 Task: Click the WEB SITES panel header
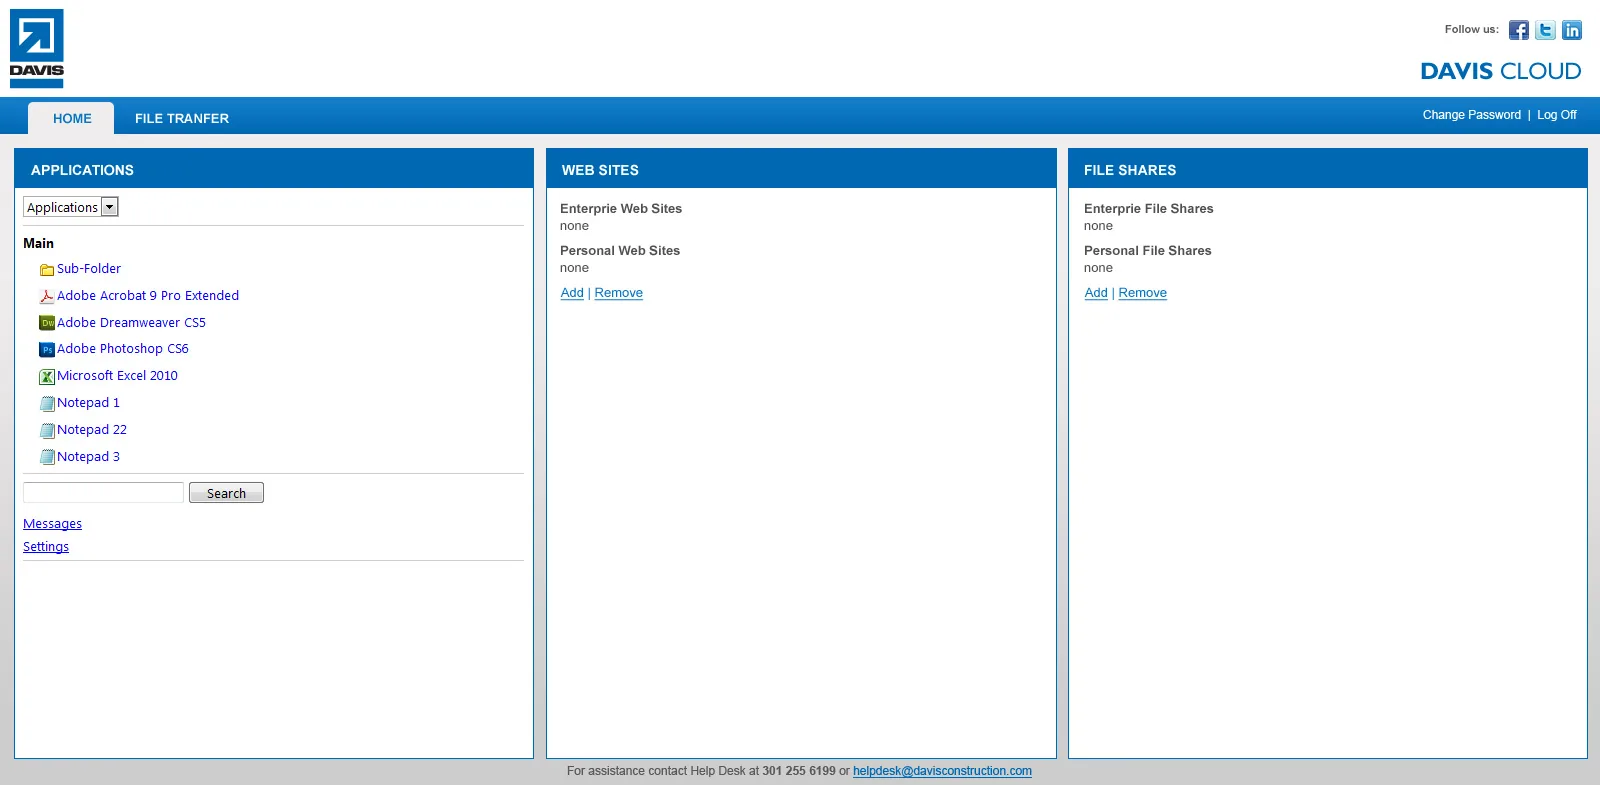(x=801, y=169)
